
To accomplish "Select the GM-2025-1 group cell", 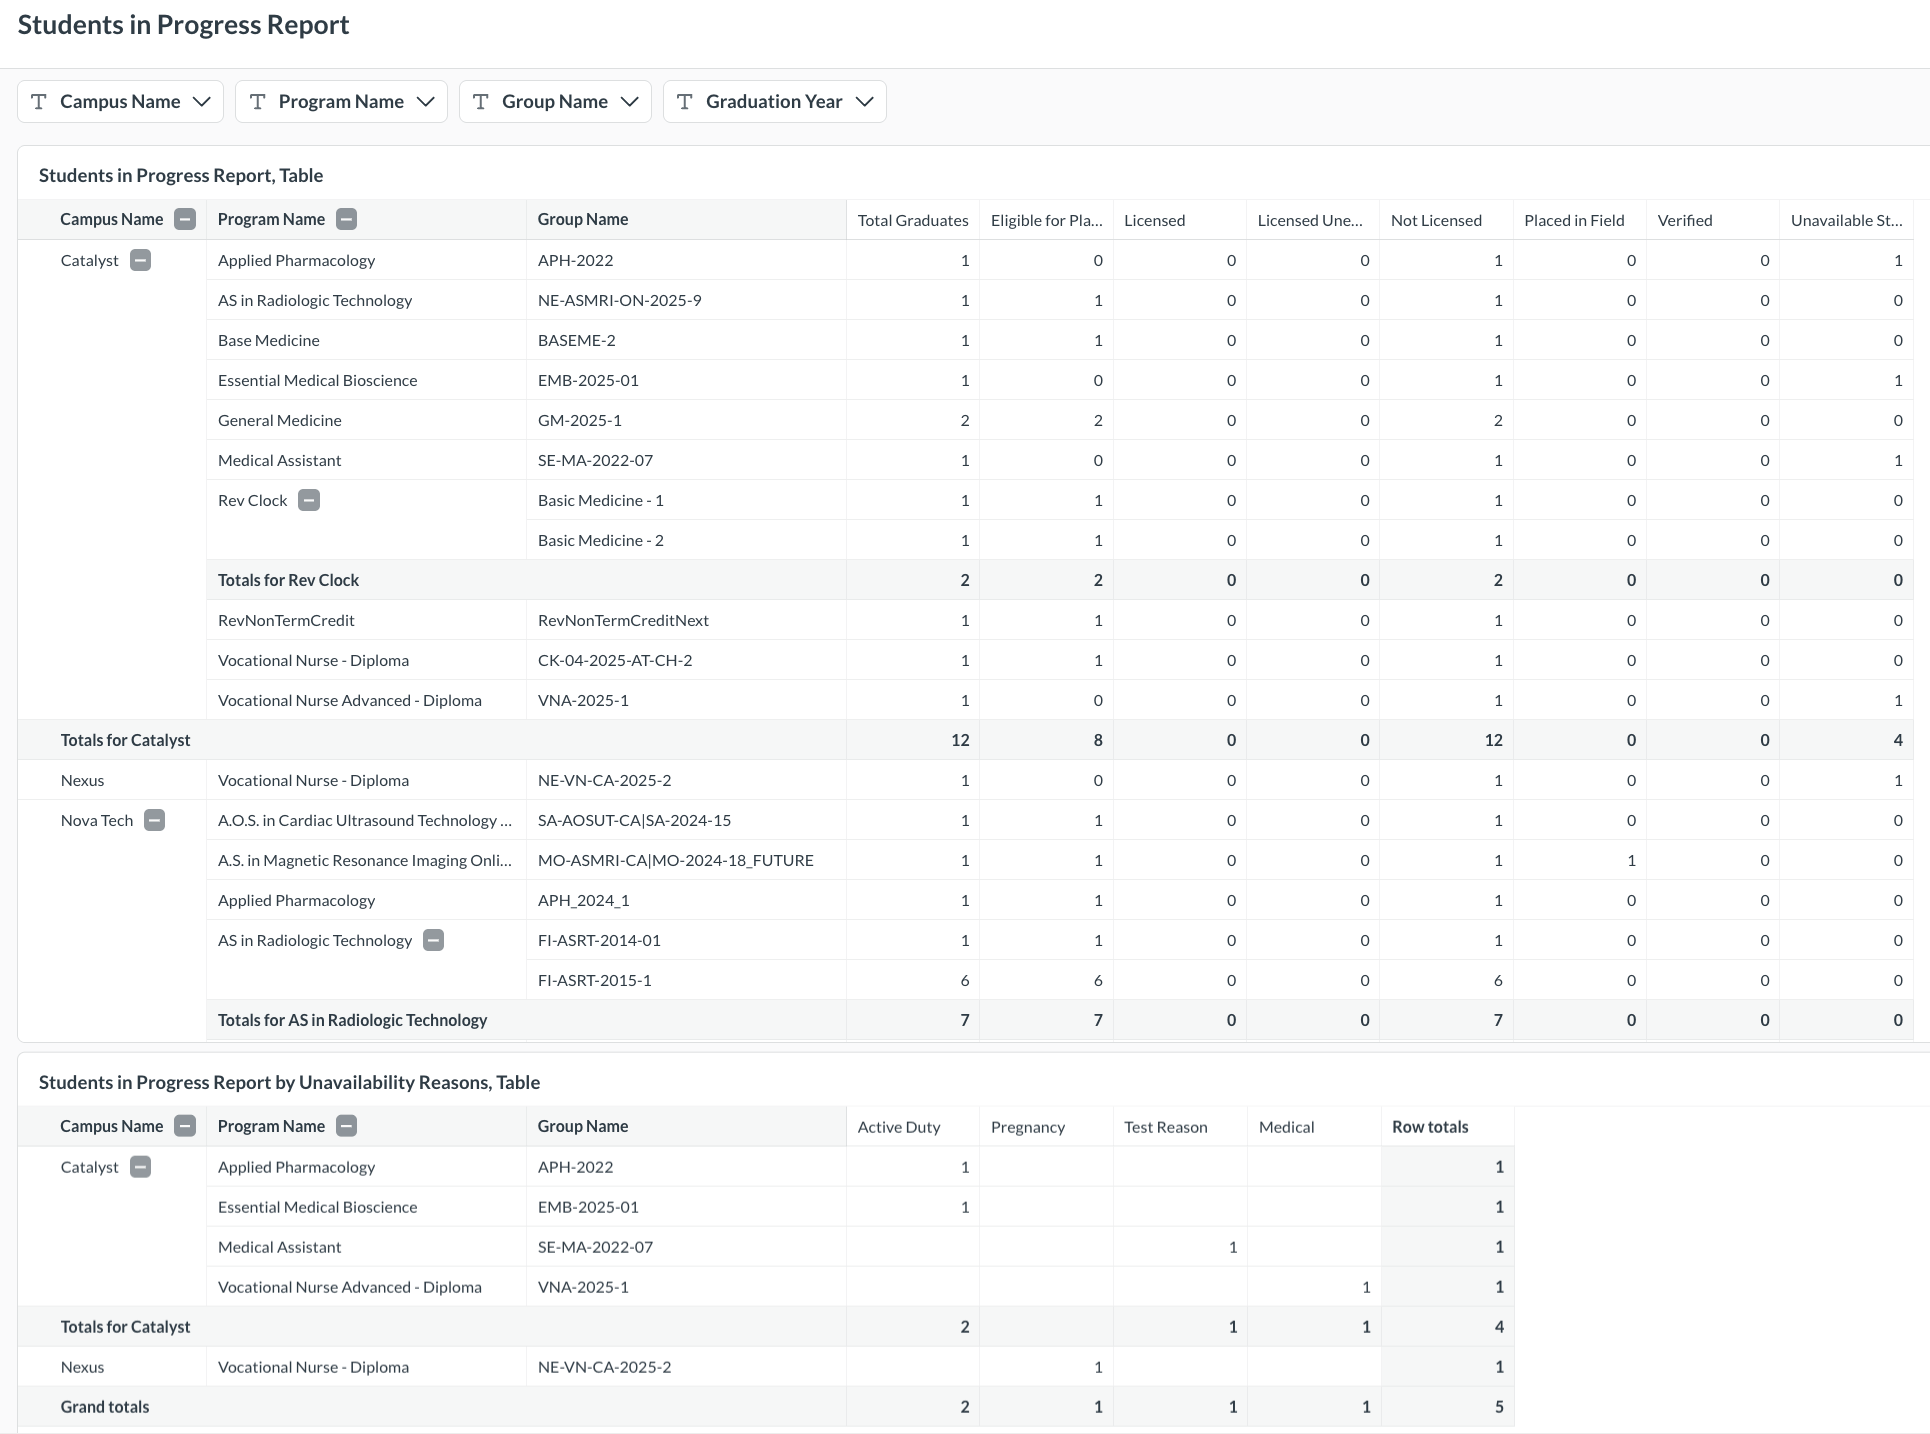I will point(686,420).
